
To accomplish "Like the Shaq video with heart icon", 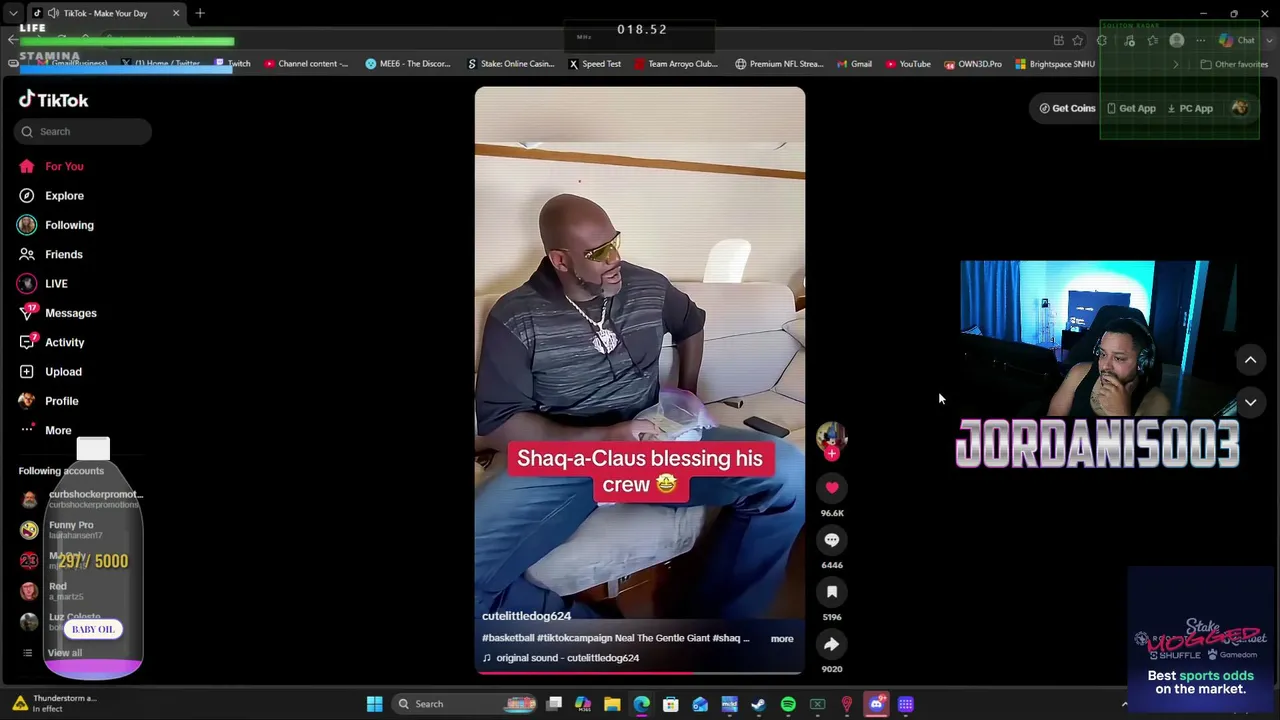I will tap(832, 488).
